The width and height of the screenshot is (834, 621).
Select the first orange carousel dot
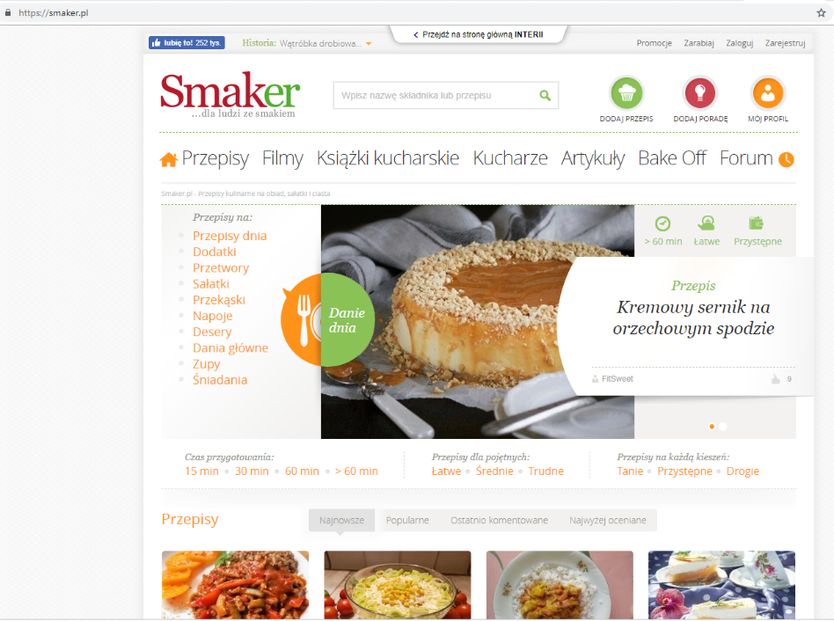[712, 426]
